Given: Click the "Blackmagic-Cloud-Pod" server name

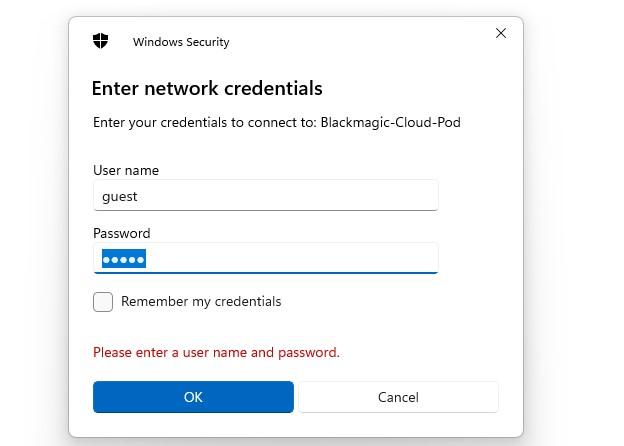Looking at the screenshot, I should tap(390, 123).
